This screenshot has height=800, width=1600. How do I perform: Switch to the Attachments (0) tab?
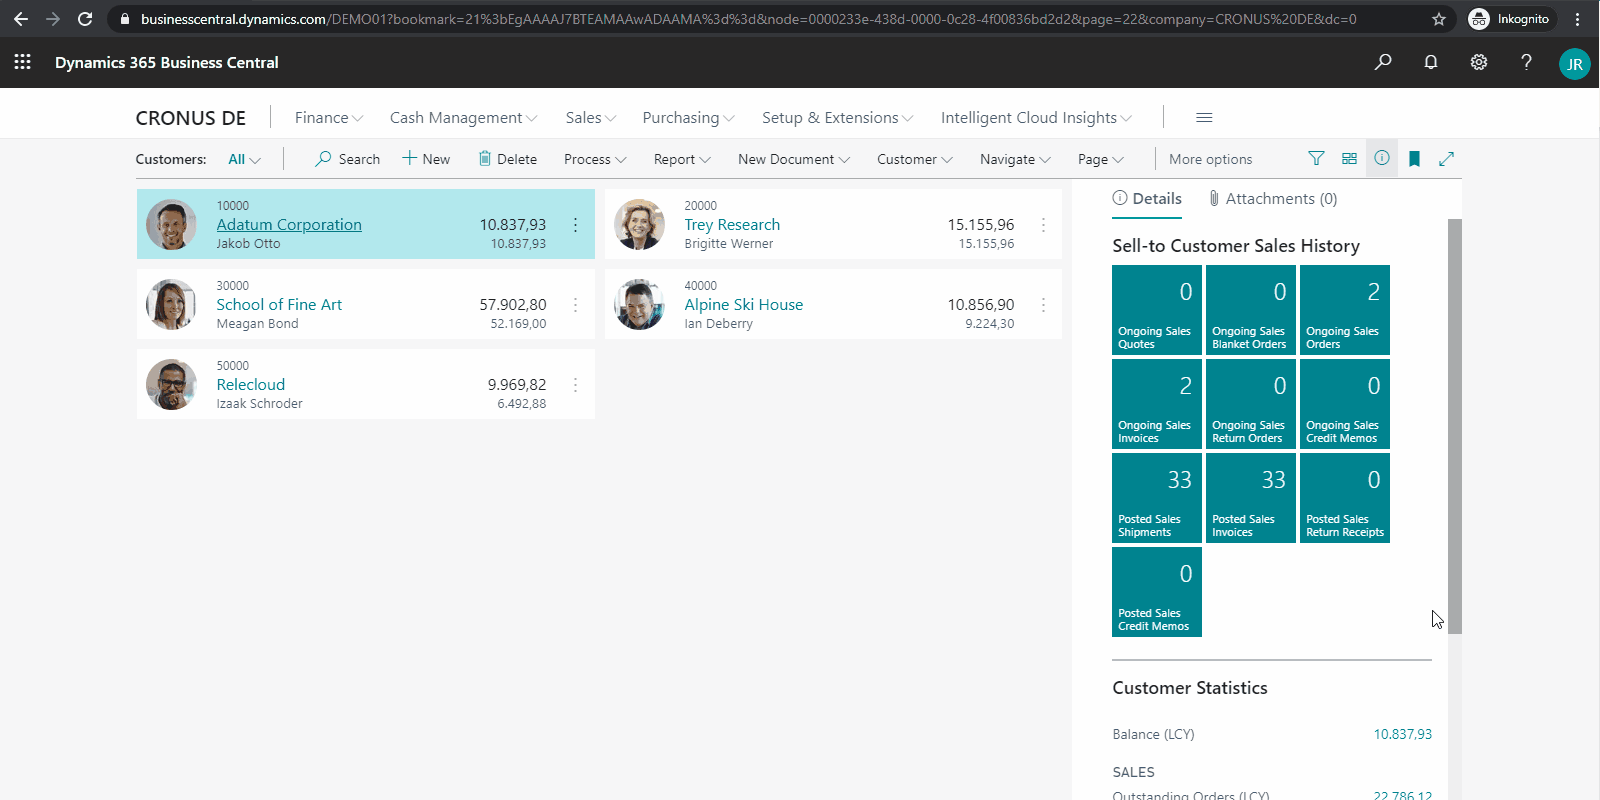(x=1272, y=198)
